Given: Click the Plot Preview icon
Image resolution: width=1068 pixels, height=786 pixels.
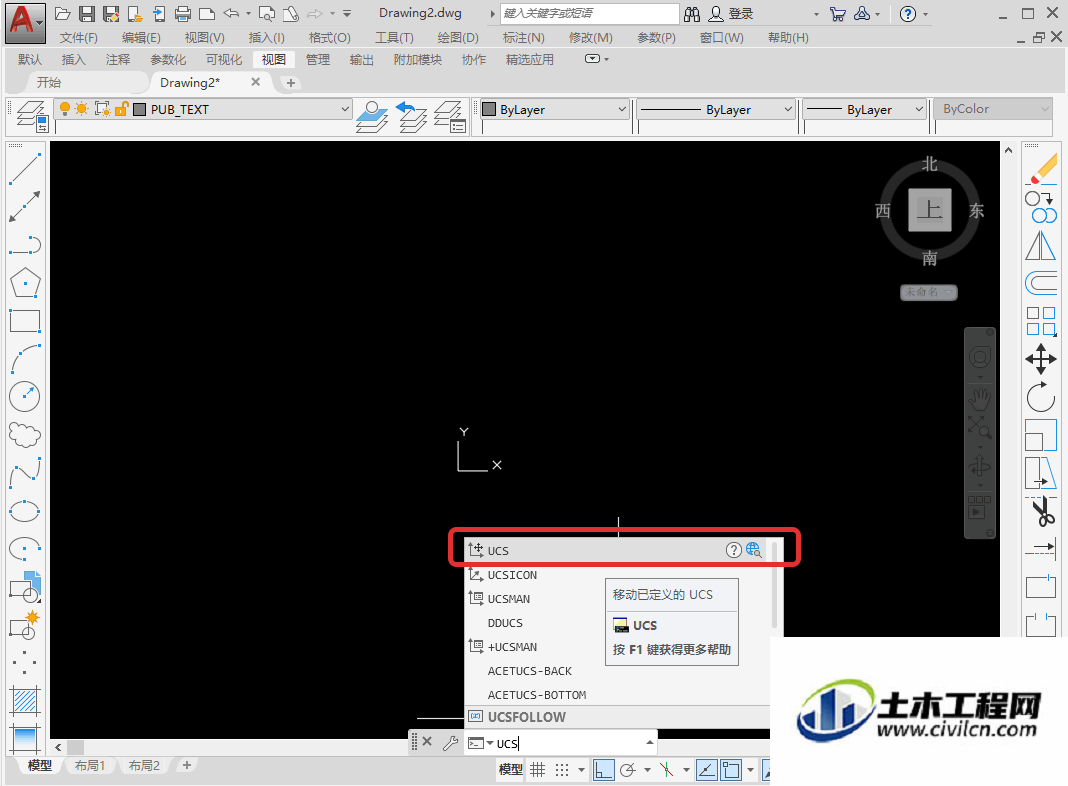Looking at the screenshot, I should point(267,14).
